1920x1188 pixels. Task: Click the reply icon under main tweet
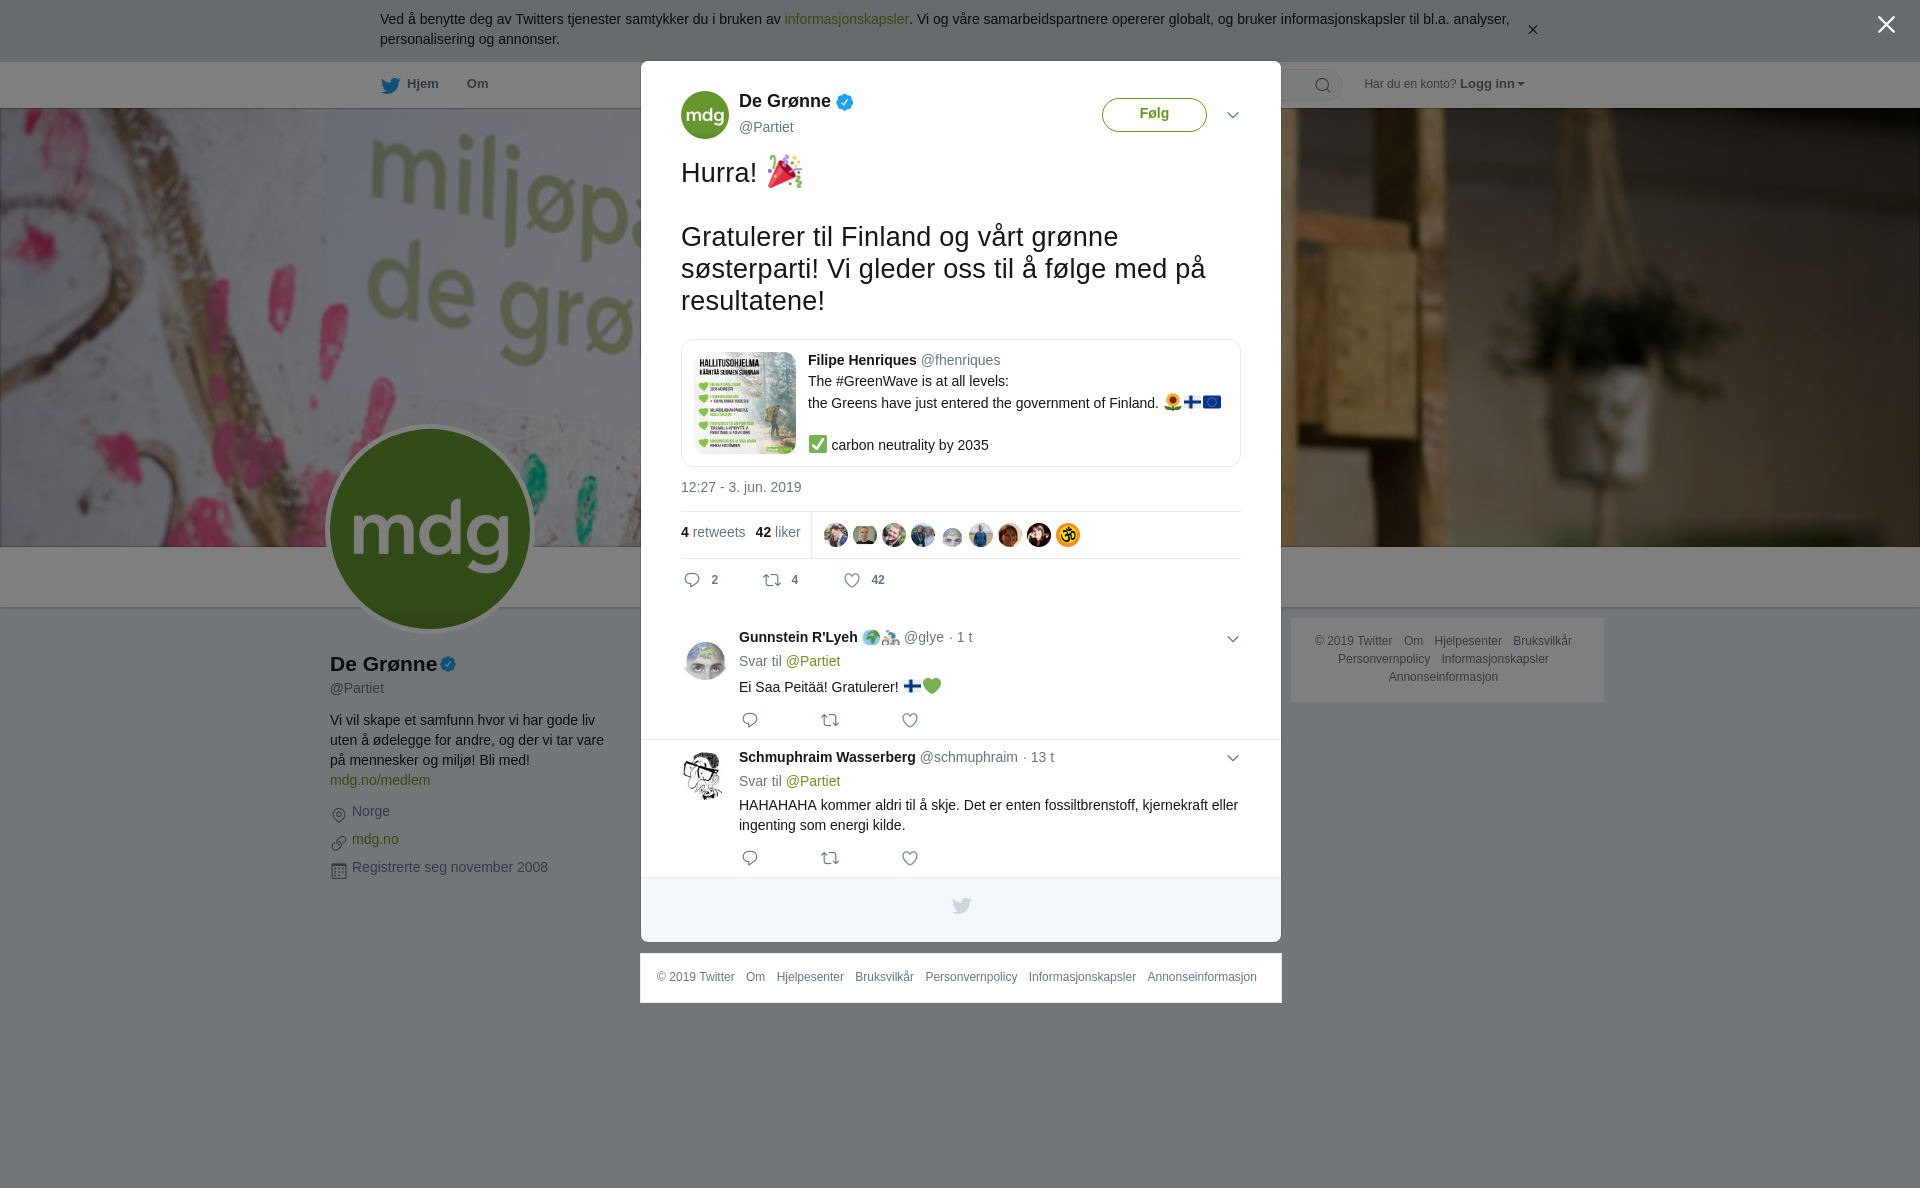coord(692,580)
